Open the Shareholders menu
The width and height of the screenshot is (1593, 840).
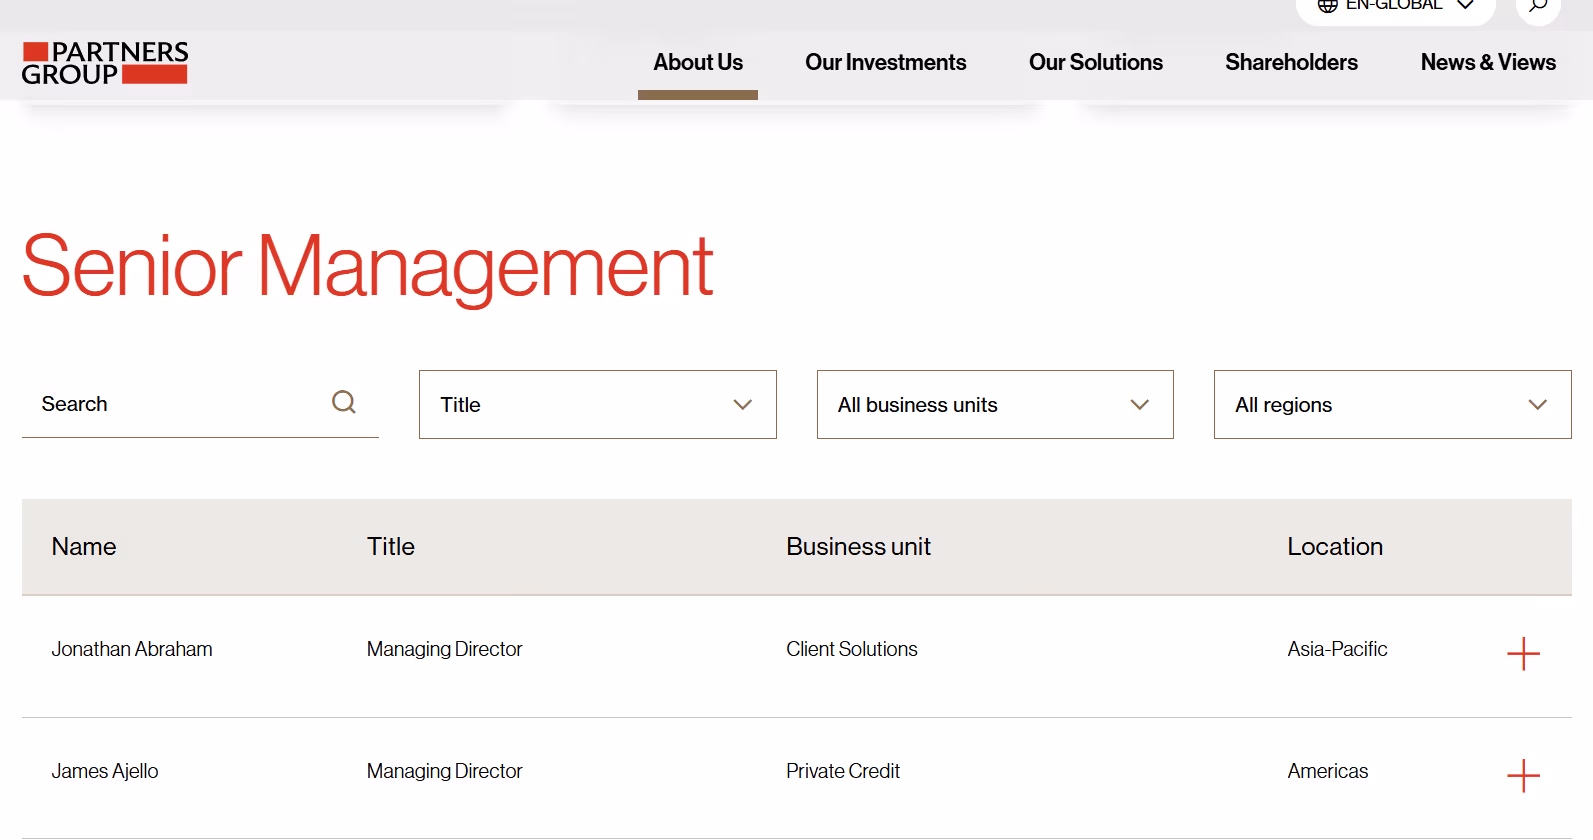(x=1292, y=62)
